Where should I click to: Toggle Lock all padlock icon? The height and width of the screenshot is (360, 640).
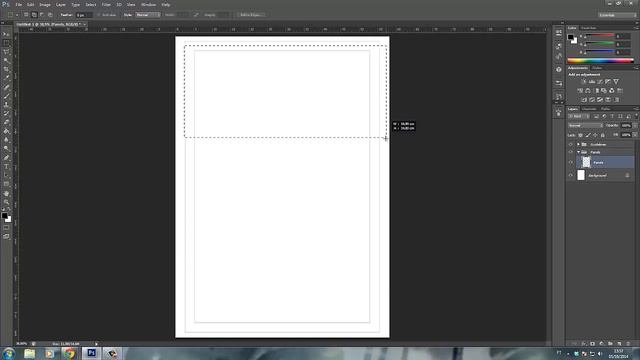coord(602,135)
